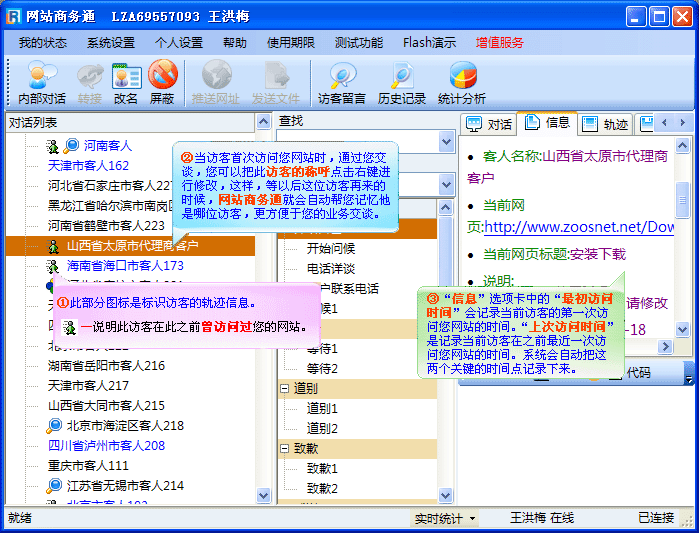The height and width of the screenshot is (533, 699).
Task: Open the 实时统计 dropdown in status bar
Action: pos(445,518)
